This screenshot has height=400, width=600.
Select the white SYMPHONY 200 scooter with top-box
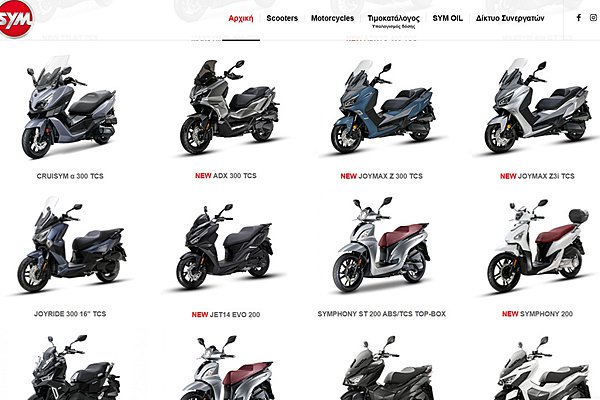coord(538,246)
